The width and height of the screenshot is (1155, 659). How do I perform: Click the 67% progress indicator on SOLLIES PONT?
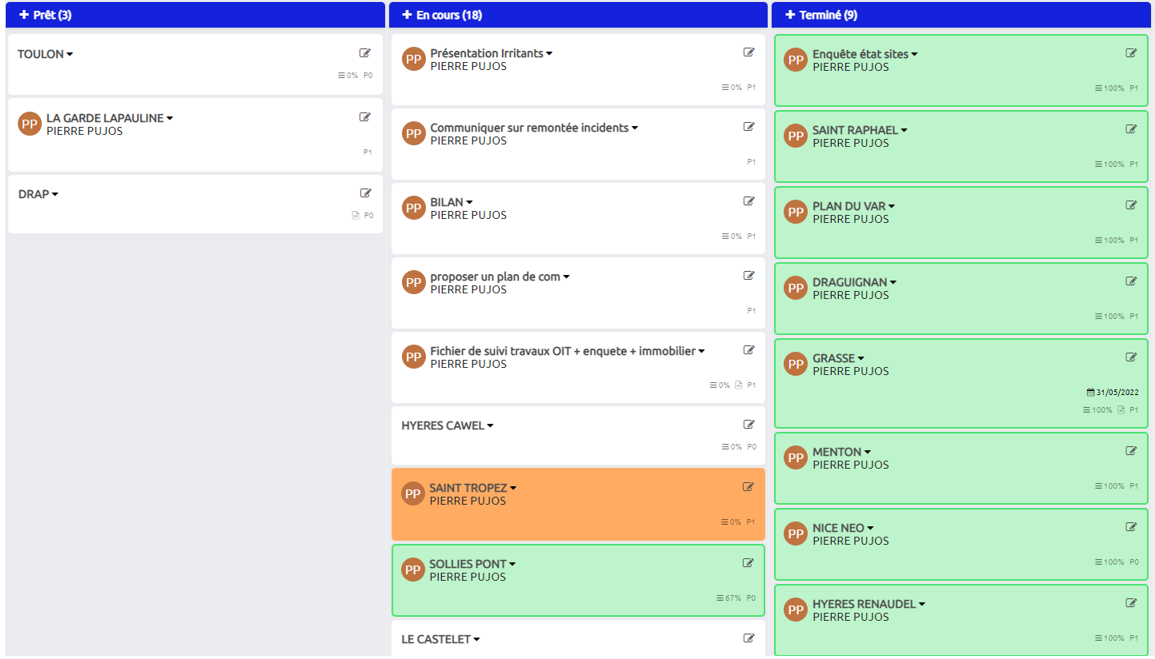point(728,598)
